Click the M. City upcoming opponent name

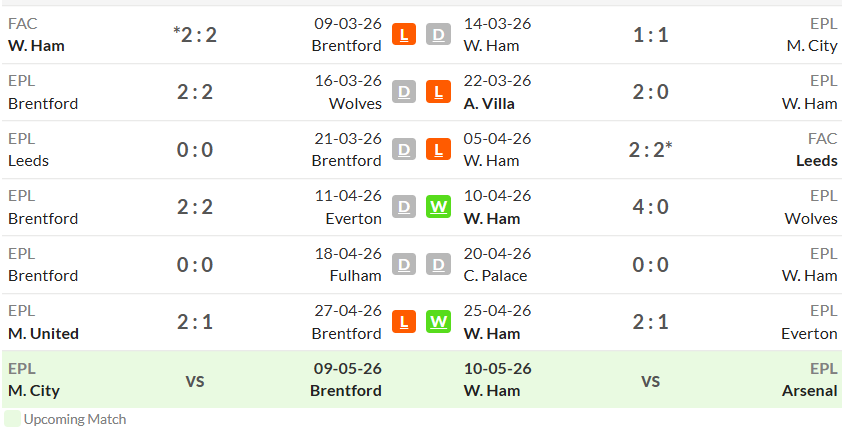point(34,390)
